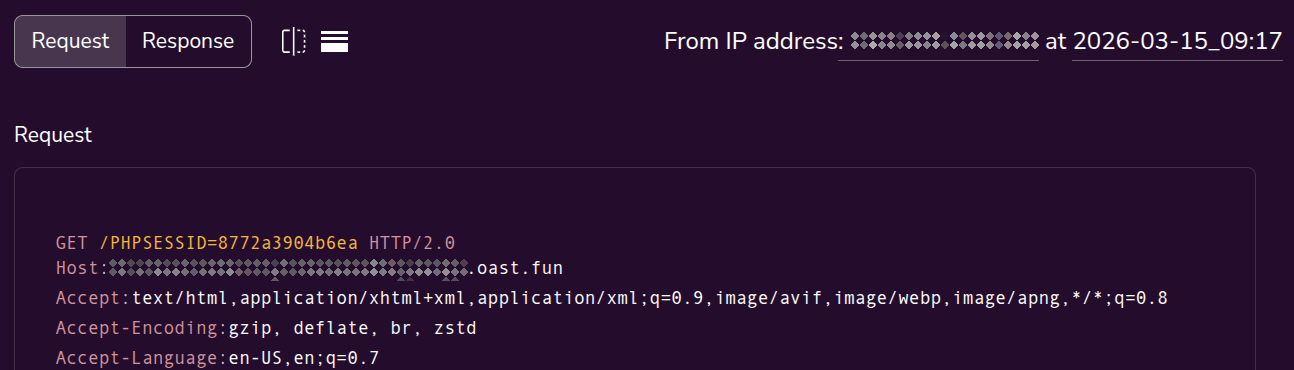
Task: Click the GET method keyword
Action: point(72,243)
